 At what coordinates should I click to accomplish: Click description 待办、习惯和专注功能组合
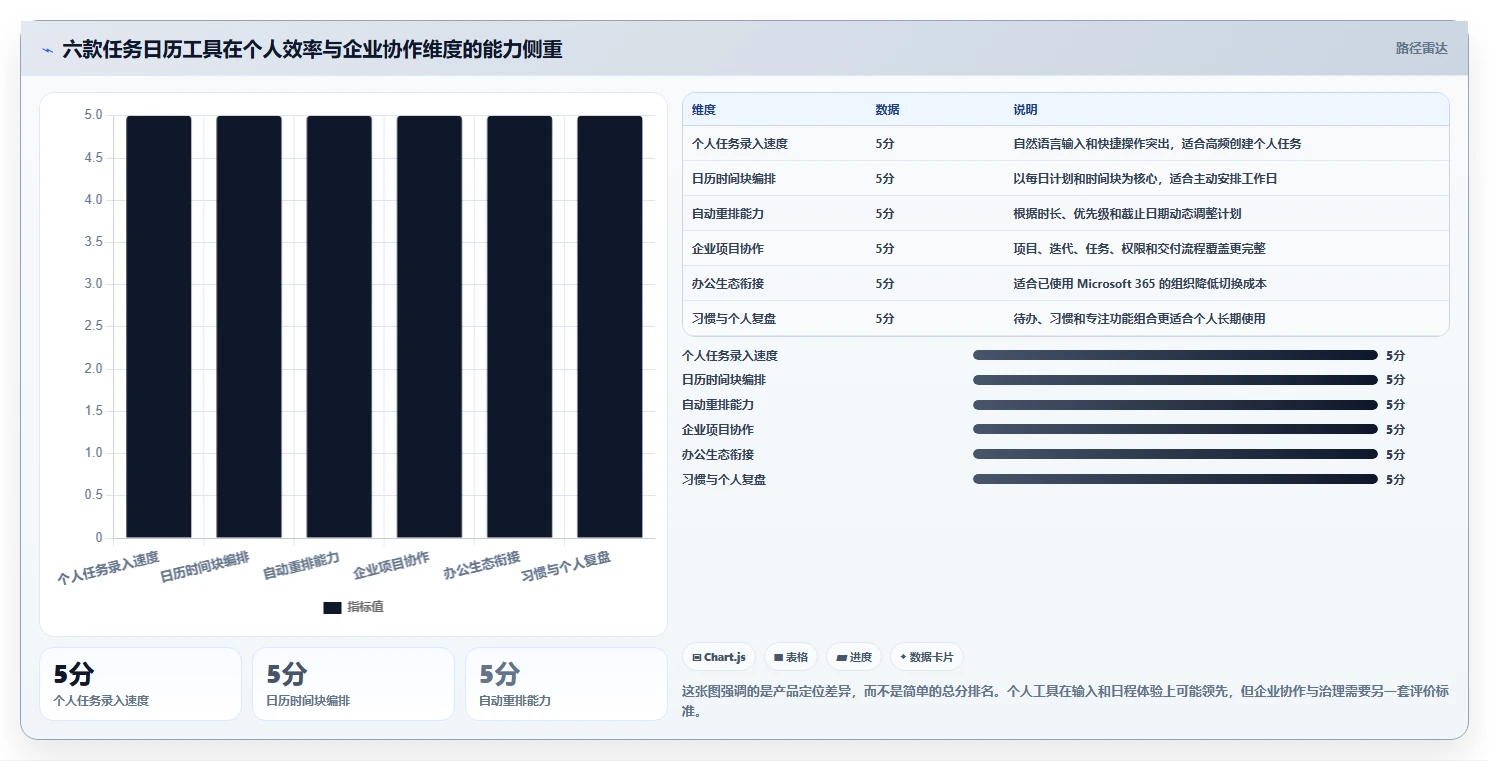coord(1139,319)
